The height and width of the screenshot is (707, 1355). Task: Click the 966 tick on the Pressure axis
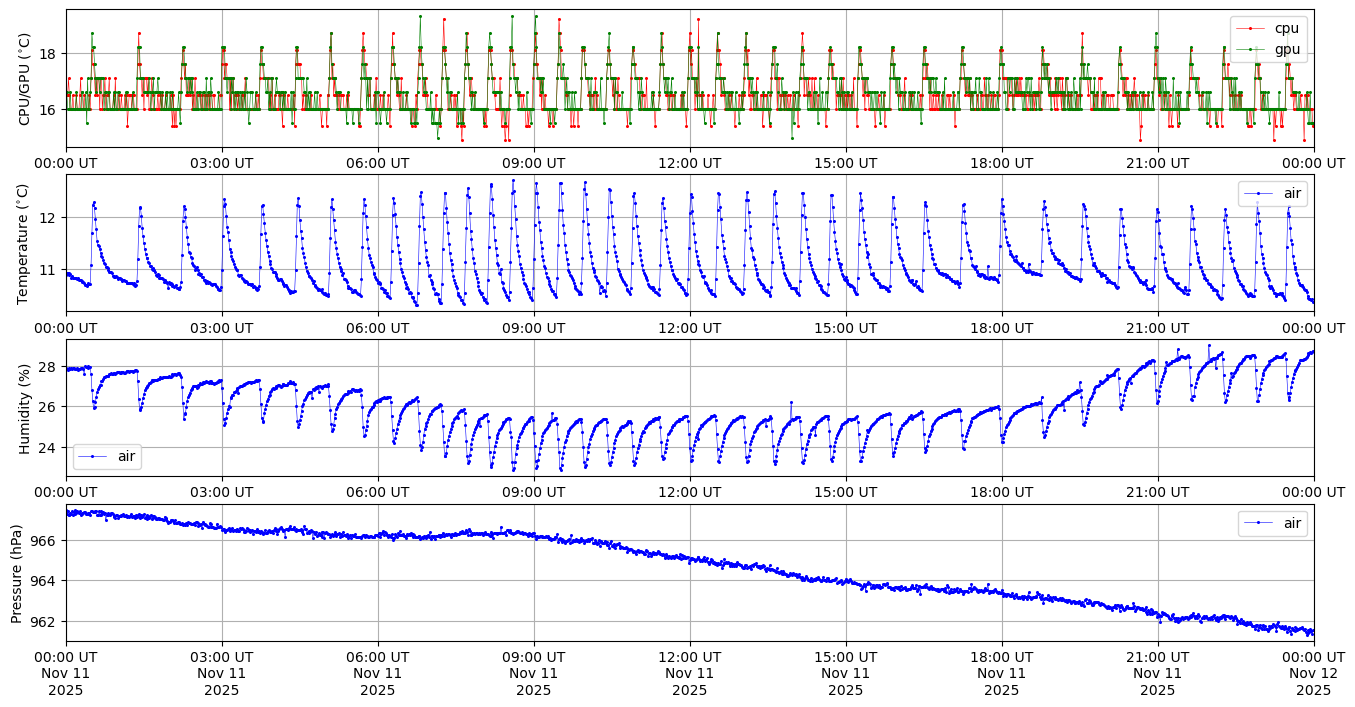click(x=45, y=540)
